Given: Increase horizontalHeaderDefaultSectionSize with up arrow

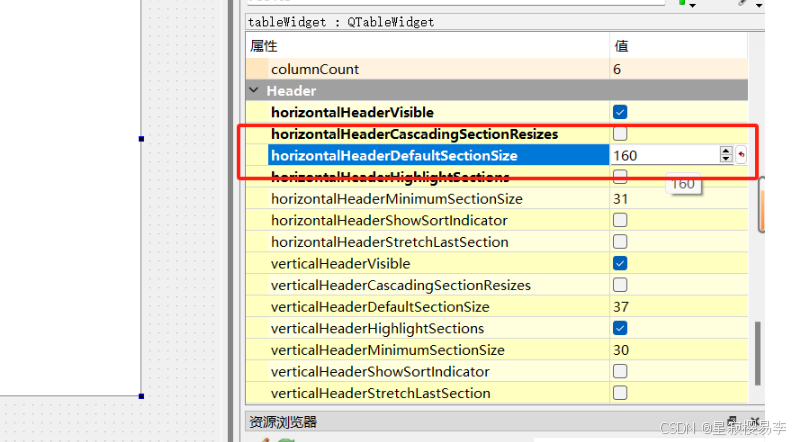Looking at the screenshot, I should pyautogui.click(x=726, y=150).
